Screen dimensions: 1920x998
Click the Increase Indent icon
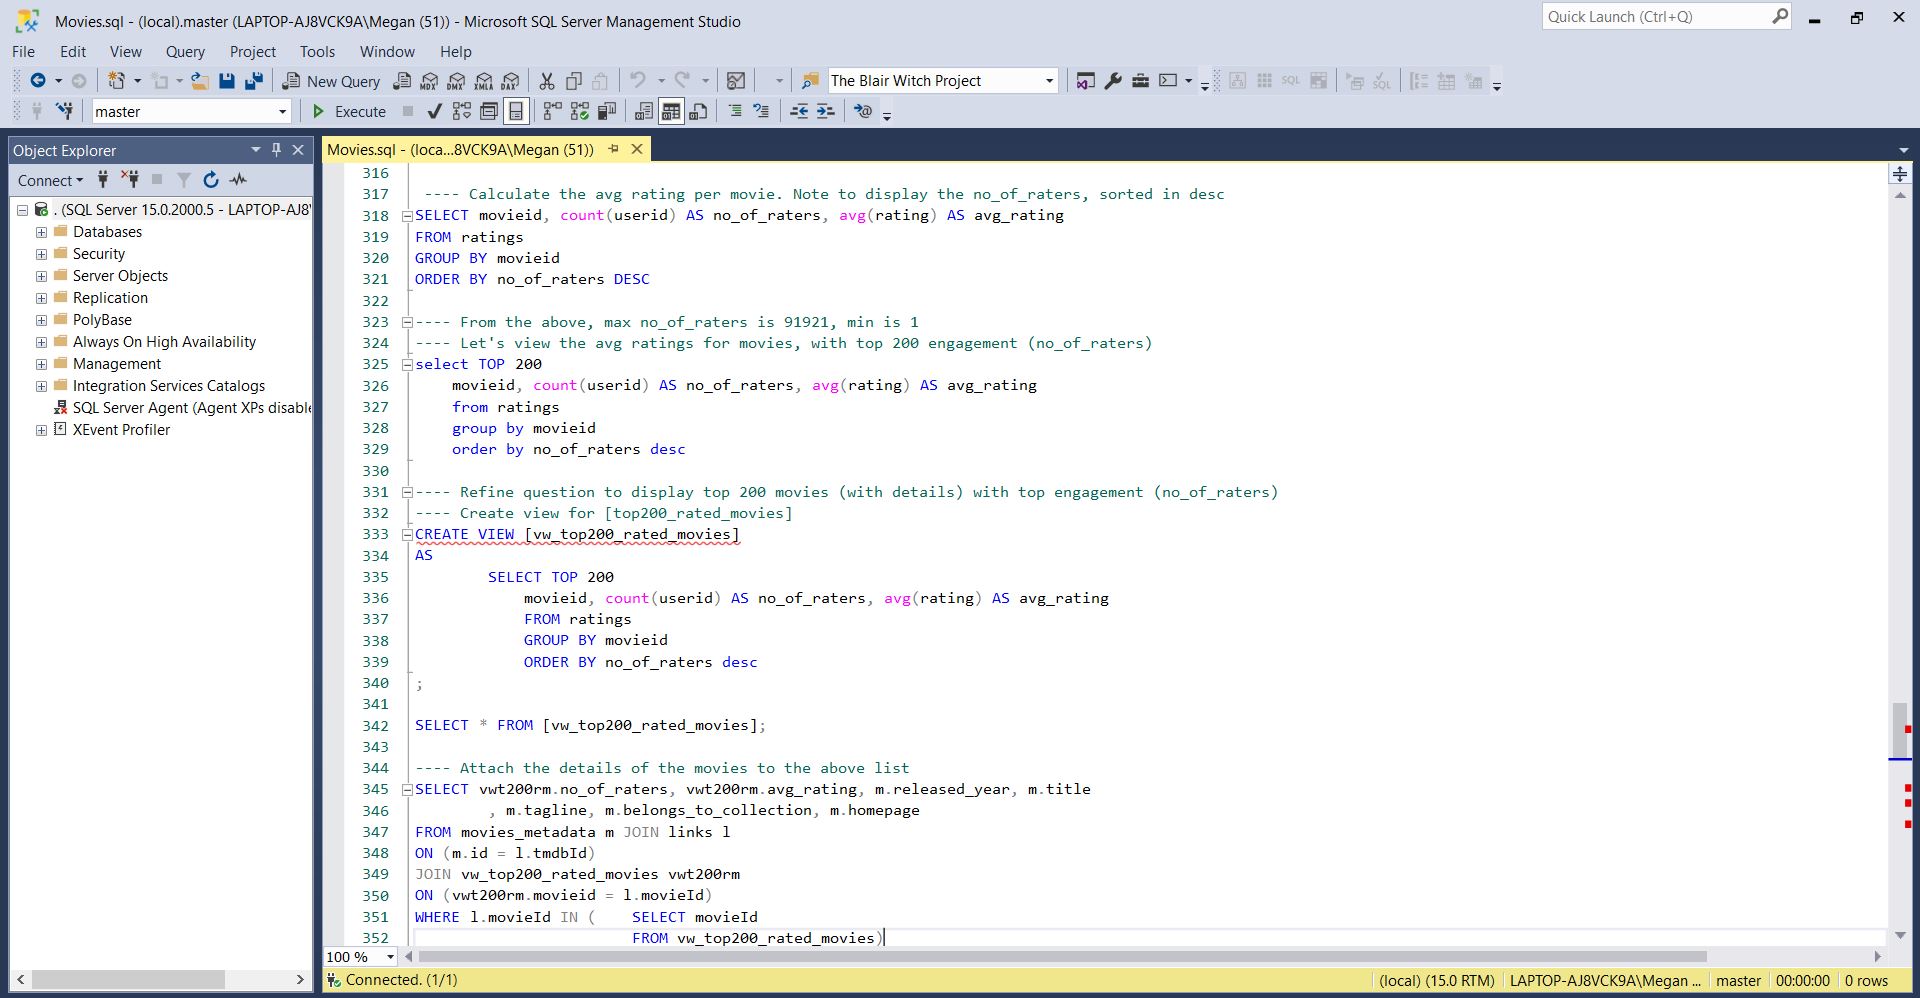[x=825, y=111]
